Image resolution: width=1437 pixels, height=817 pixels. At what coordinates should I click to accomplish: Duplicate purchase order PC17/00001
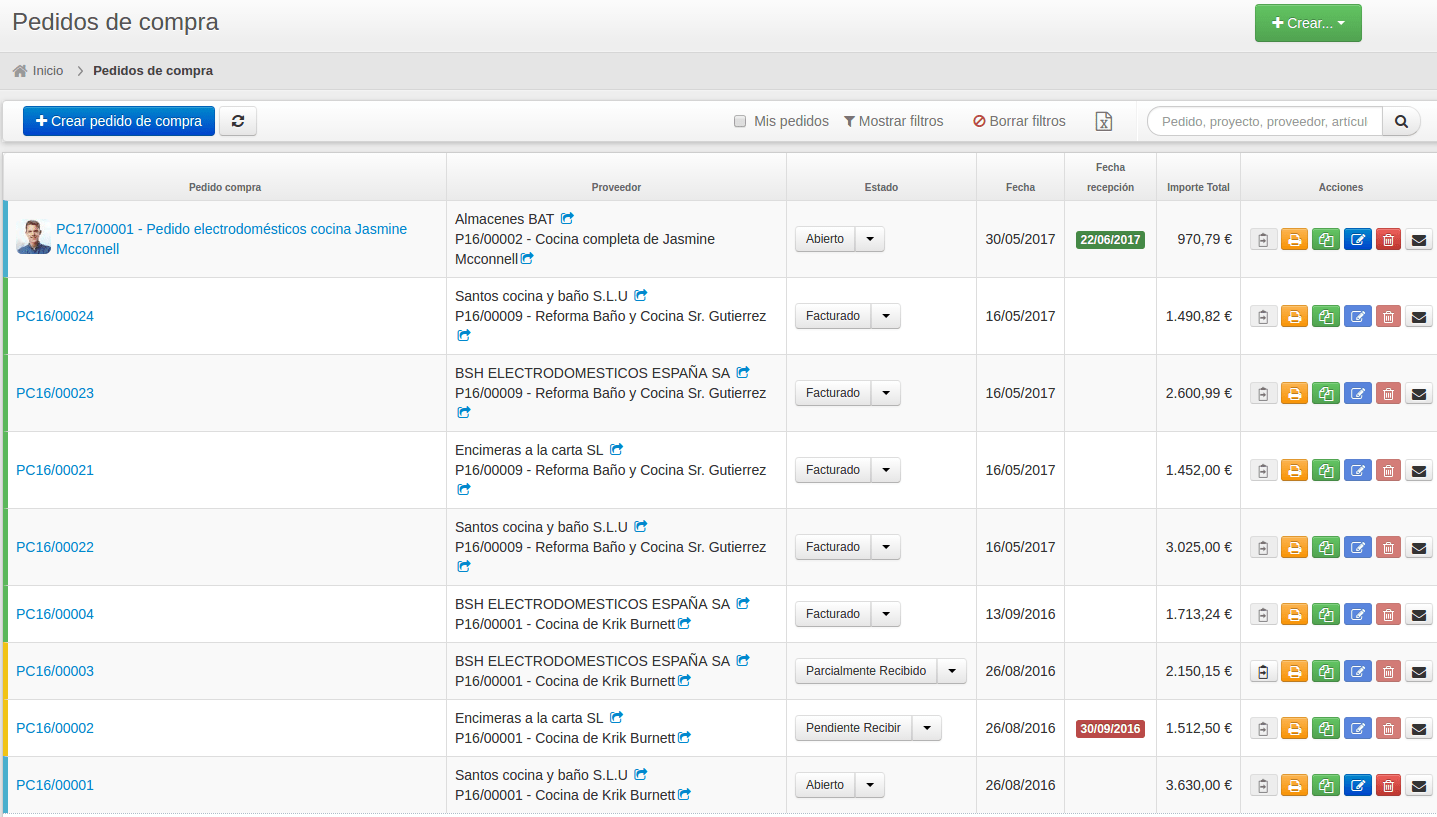point(1326,239)
